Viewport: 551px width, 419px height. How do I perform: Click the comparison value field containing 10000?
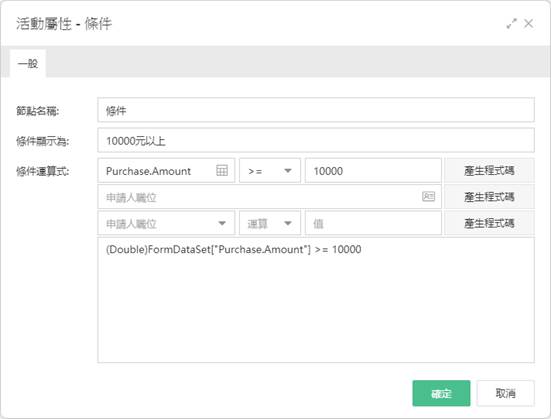click(x=373, y=171)
